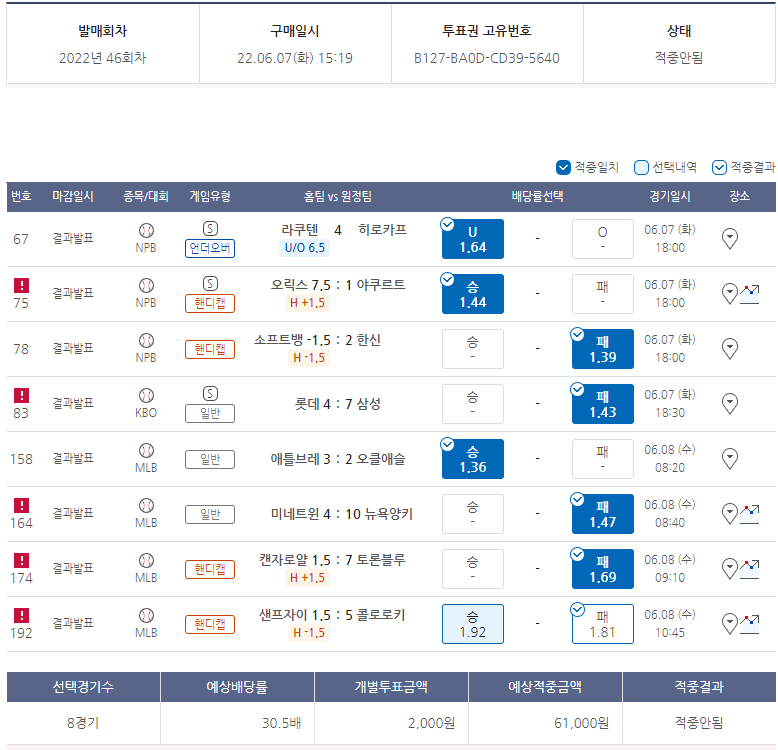778x750 pixels.
Task: Click KBO baseball icon for match 83
Action: point(146,396)
